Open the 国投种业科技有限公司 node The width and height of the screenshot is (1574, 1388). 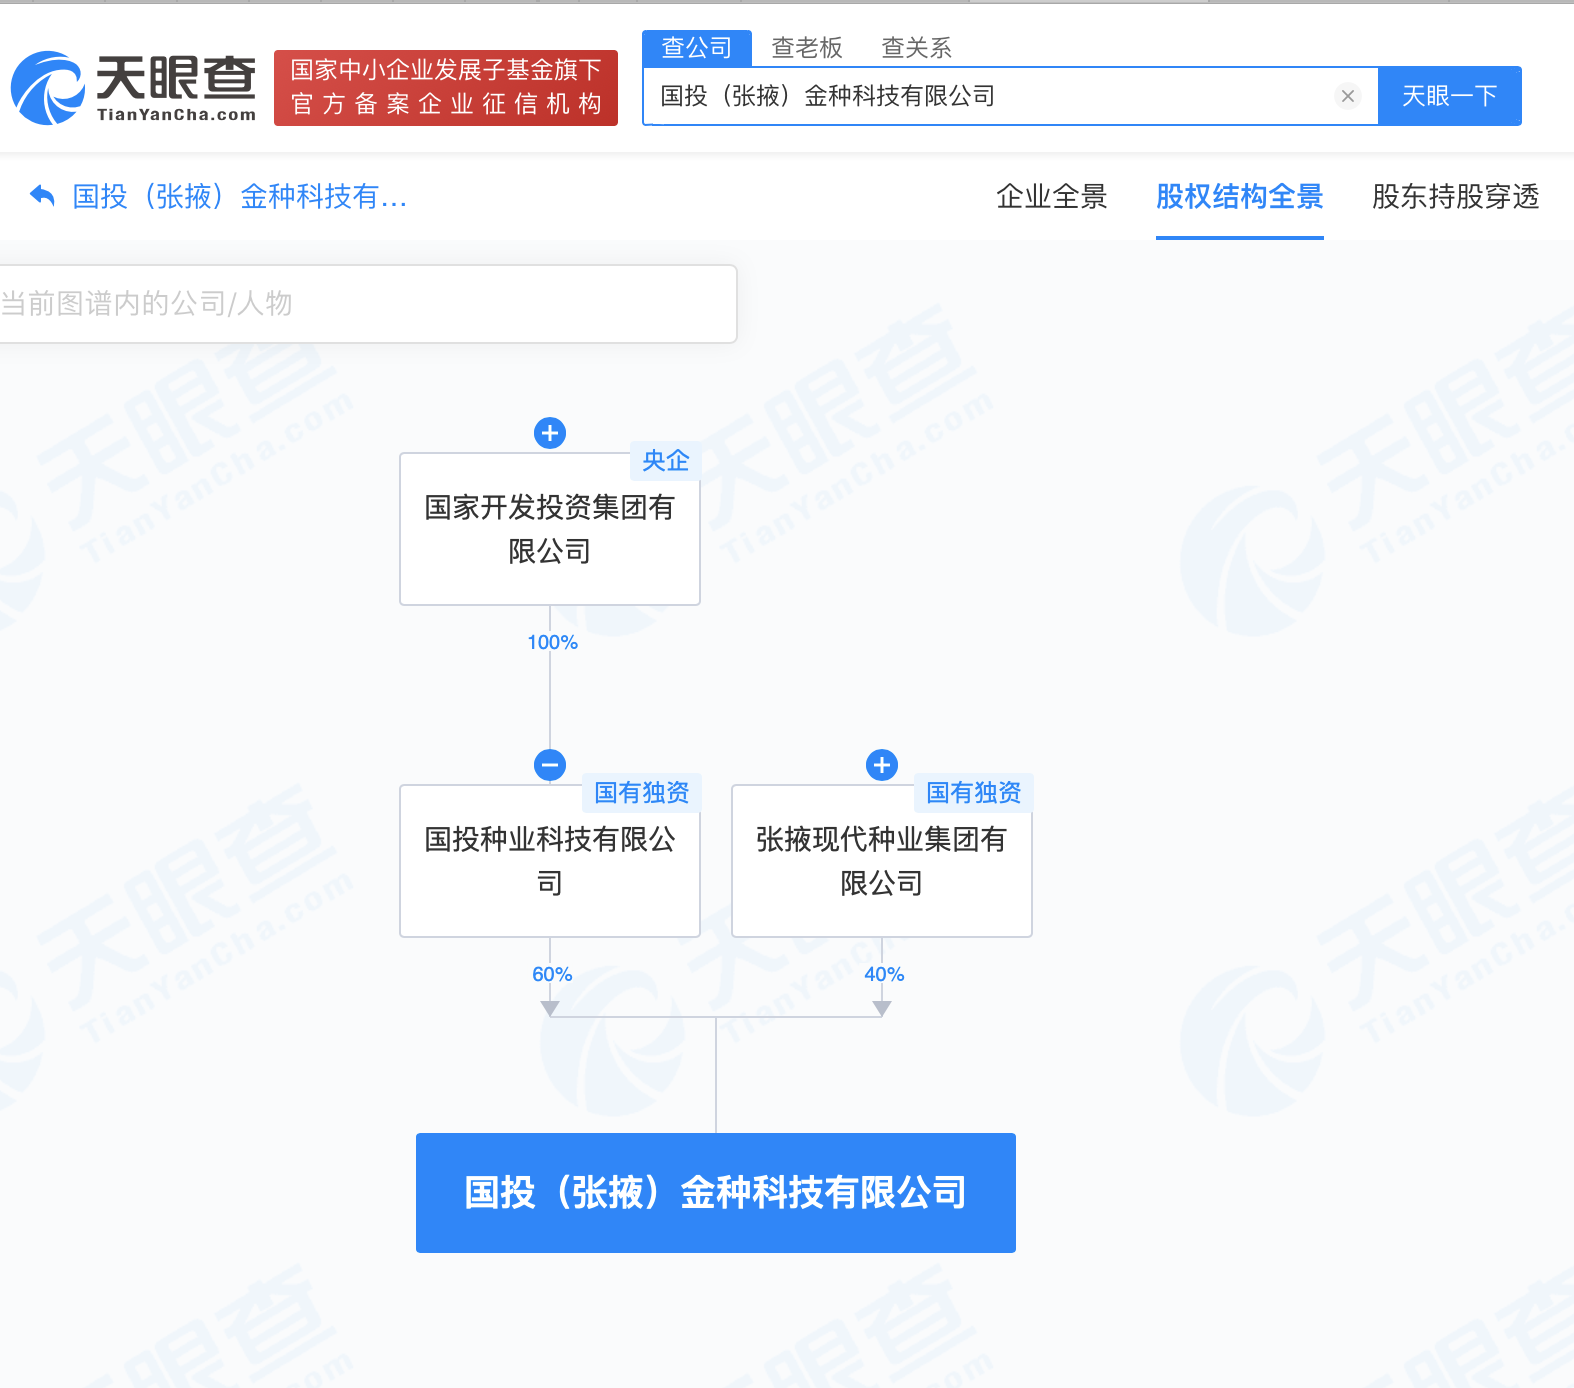tap(550, 861)
